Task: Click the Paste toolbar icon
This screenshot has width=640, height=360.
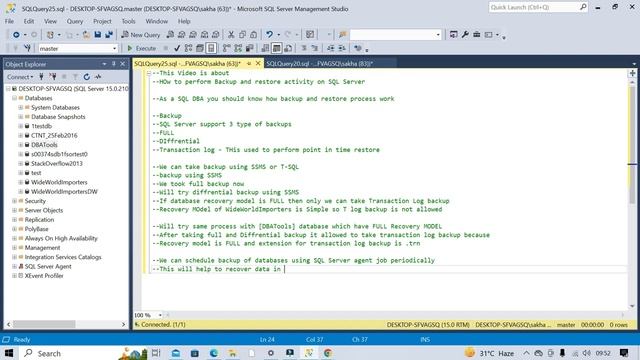Action: tap(253, 35)
